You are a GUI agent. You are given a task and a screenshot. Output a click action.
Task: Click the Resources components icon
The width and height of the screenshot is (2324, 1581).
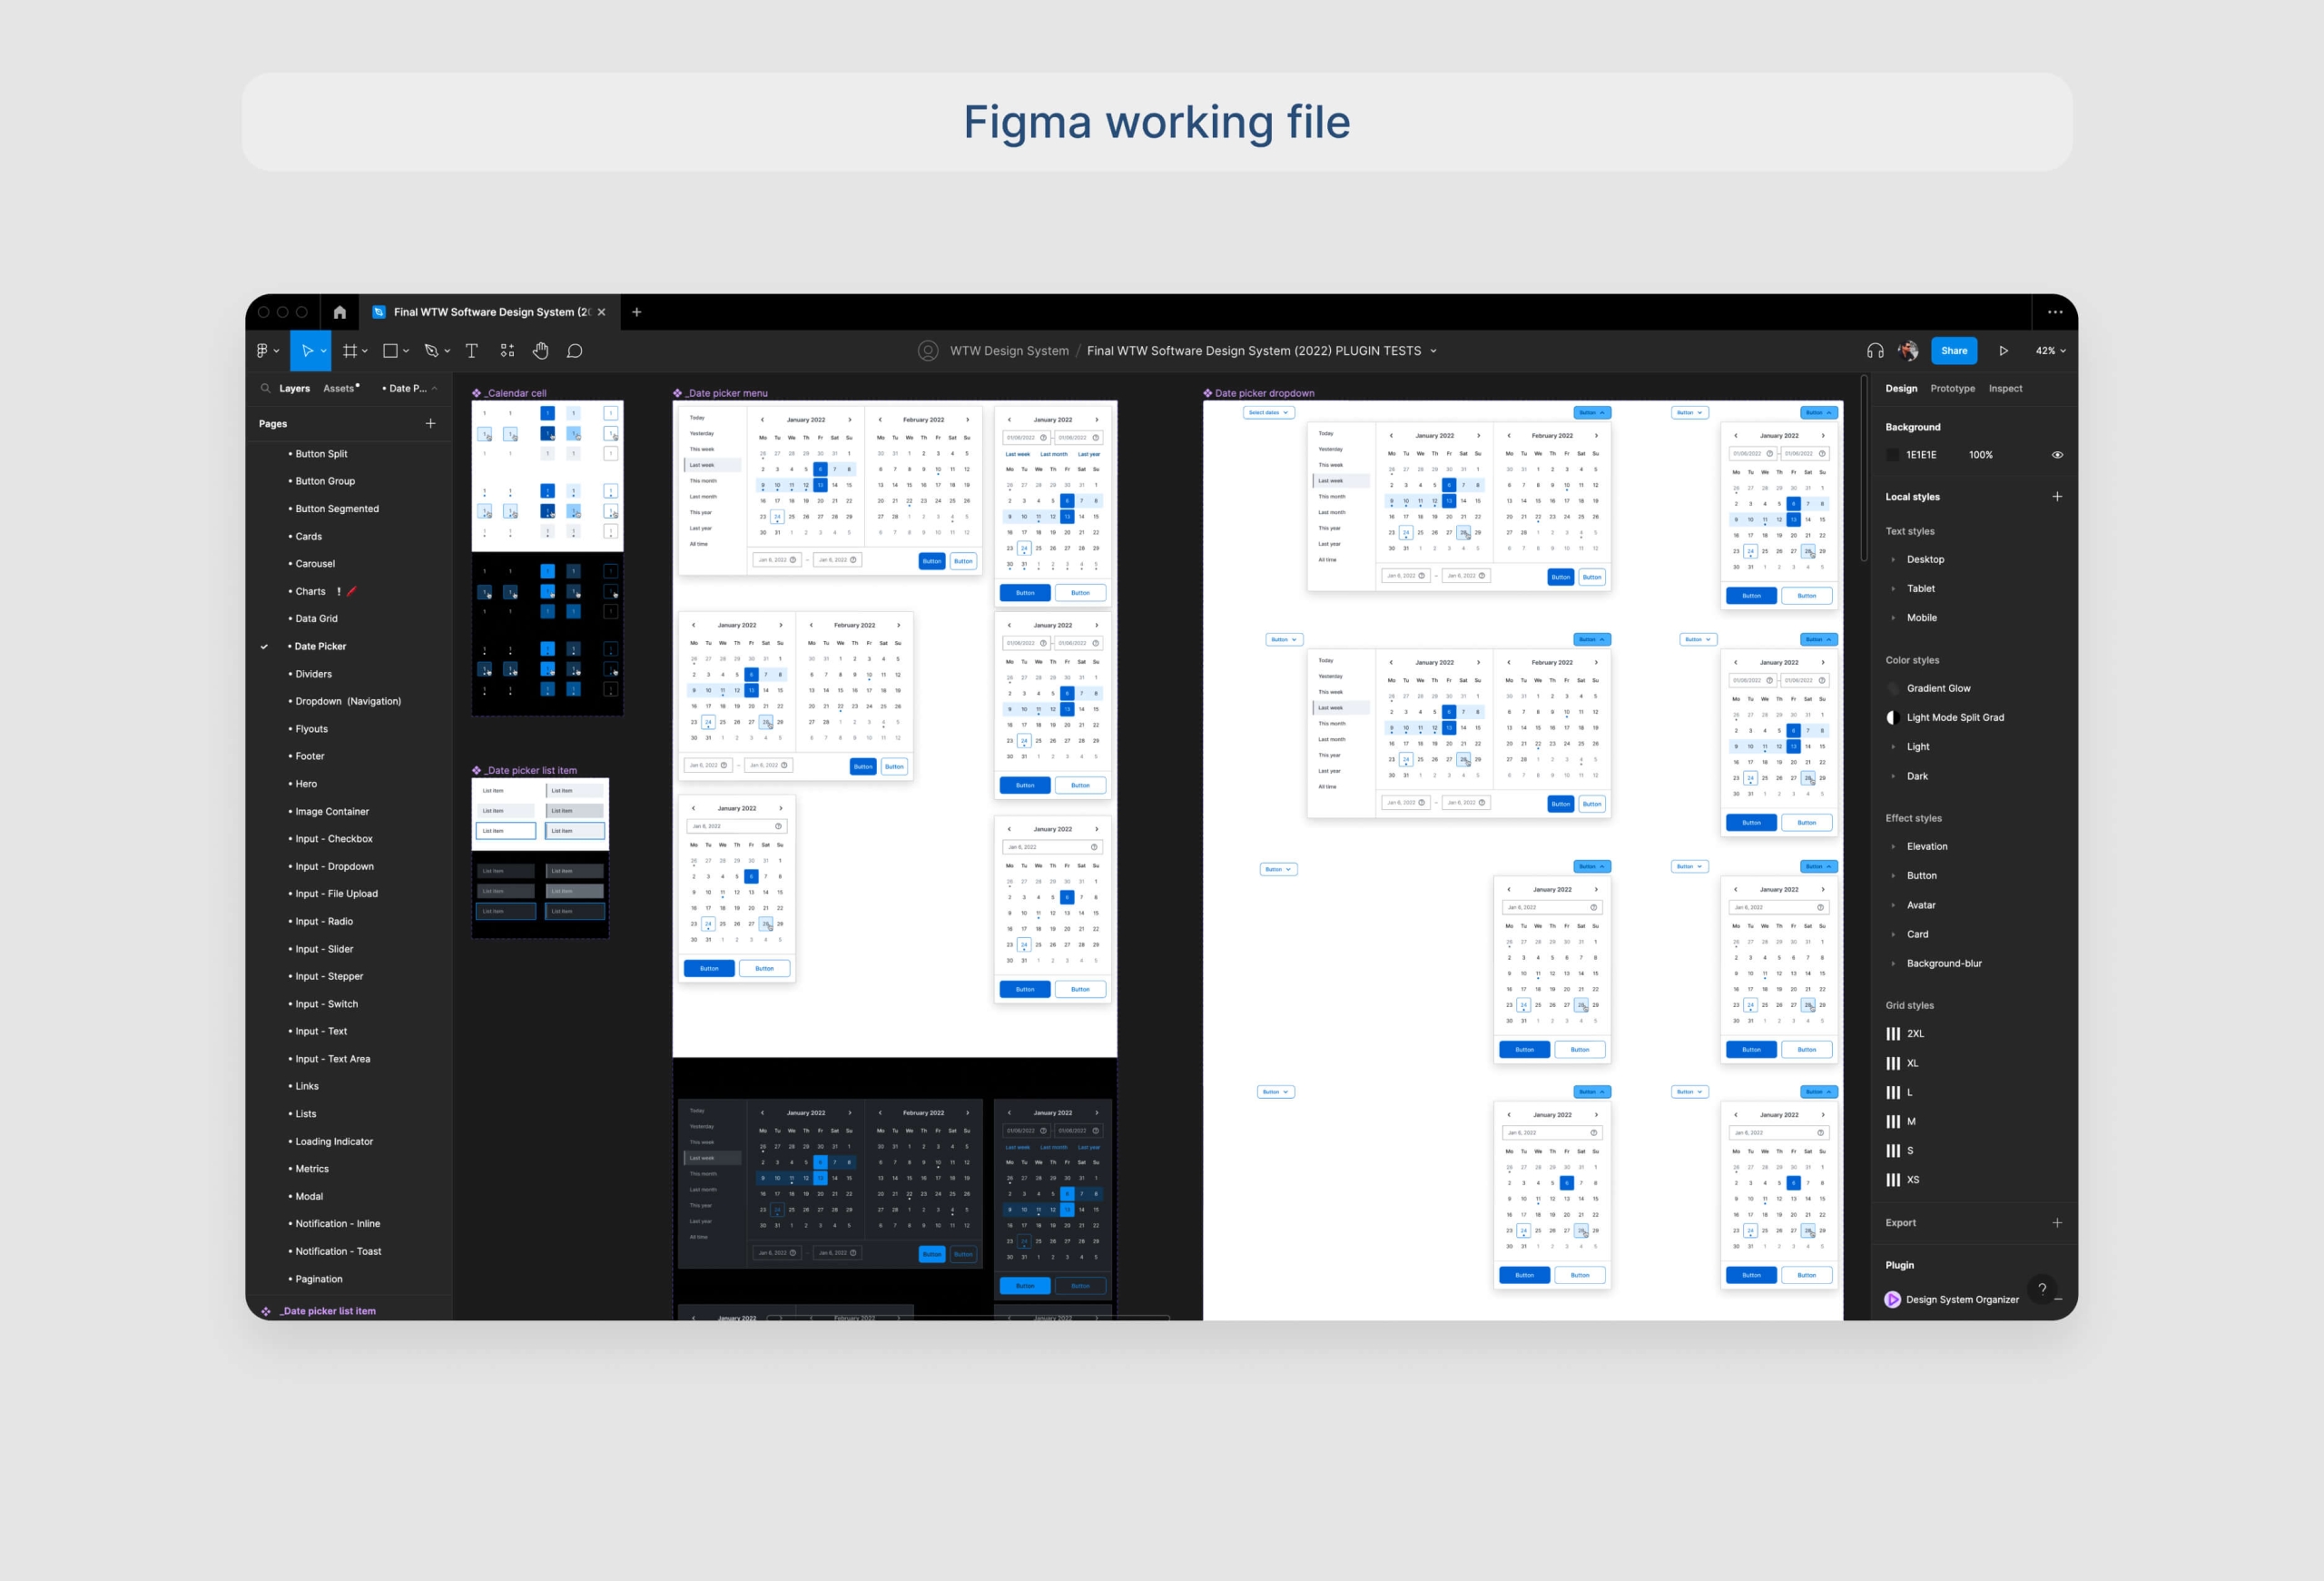click(x=507, y=351)
